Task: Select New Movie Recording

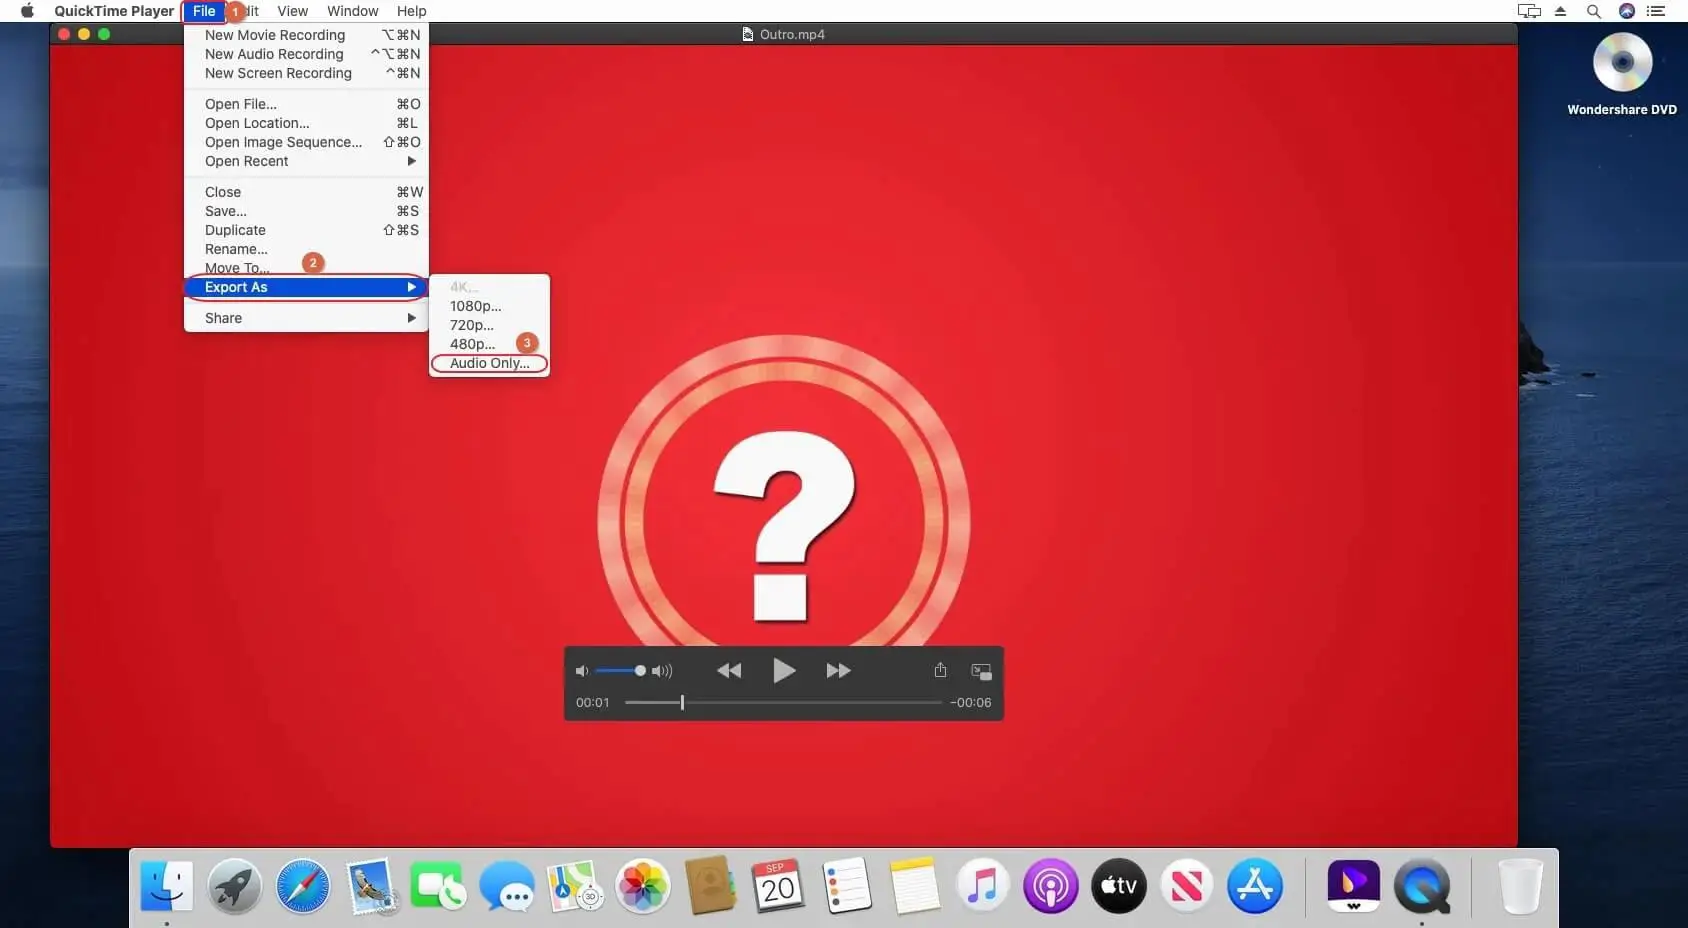Action: point(306,35)
